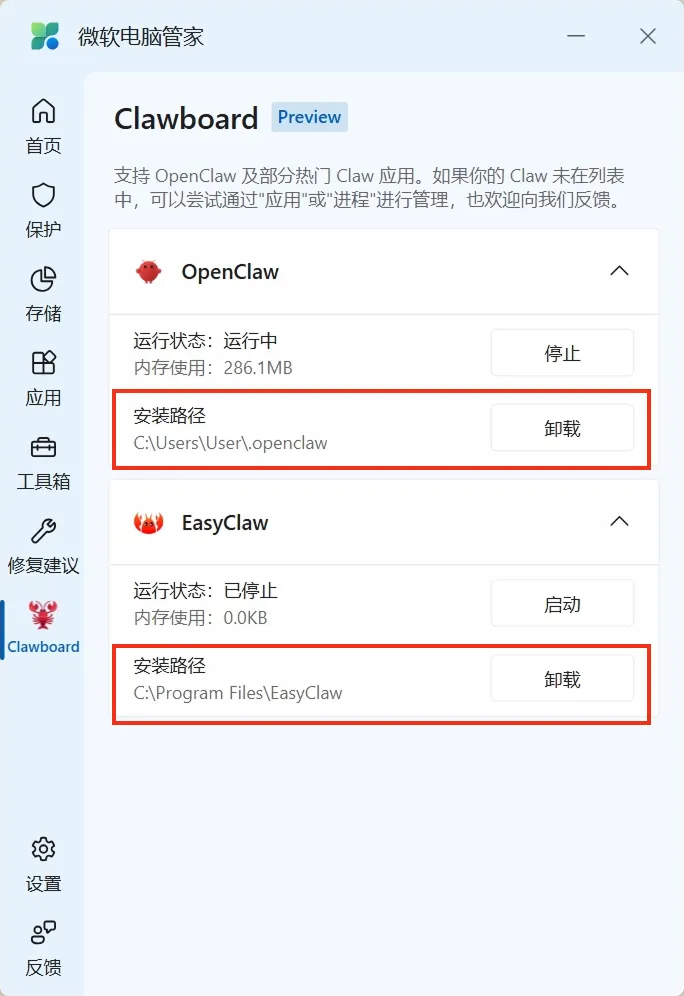Collapse the OpenClaw section chevron
Viewport: 684px width, 996px height.
click(x=619, y=271)
